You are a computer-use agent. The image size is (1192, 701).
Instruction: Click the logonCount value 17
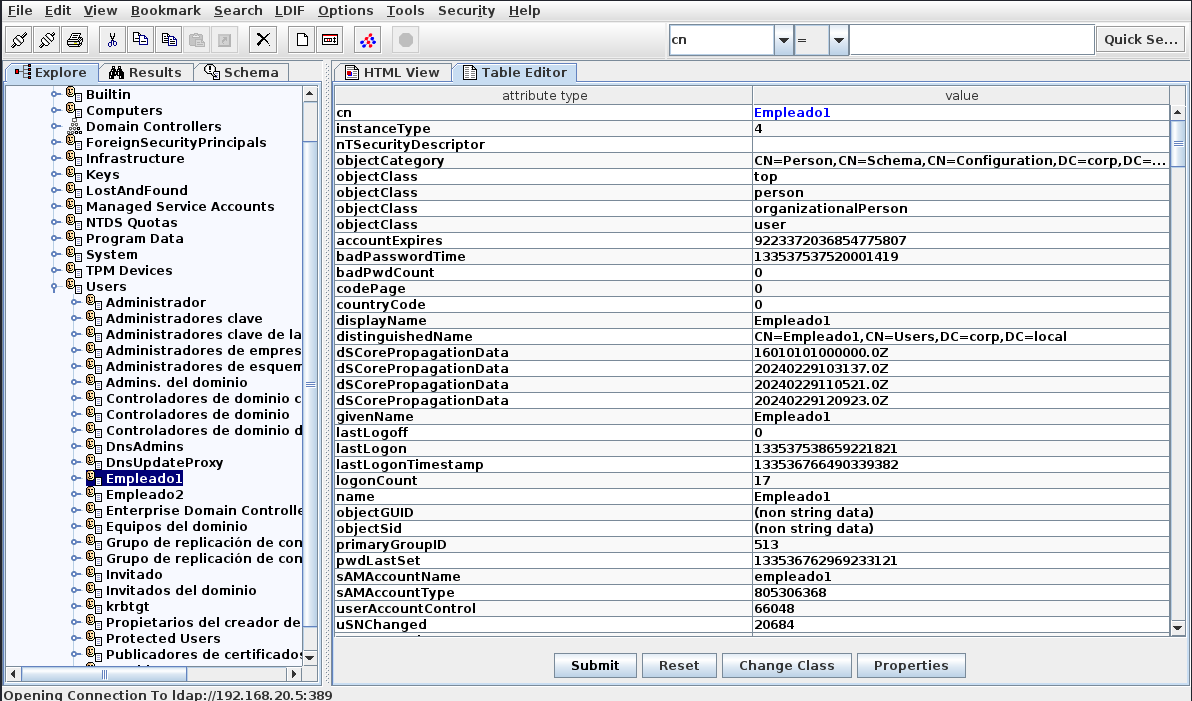[961, 481]
